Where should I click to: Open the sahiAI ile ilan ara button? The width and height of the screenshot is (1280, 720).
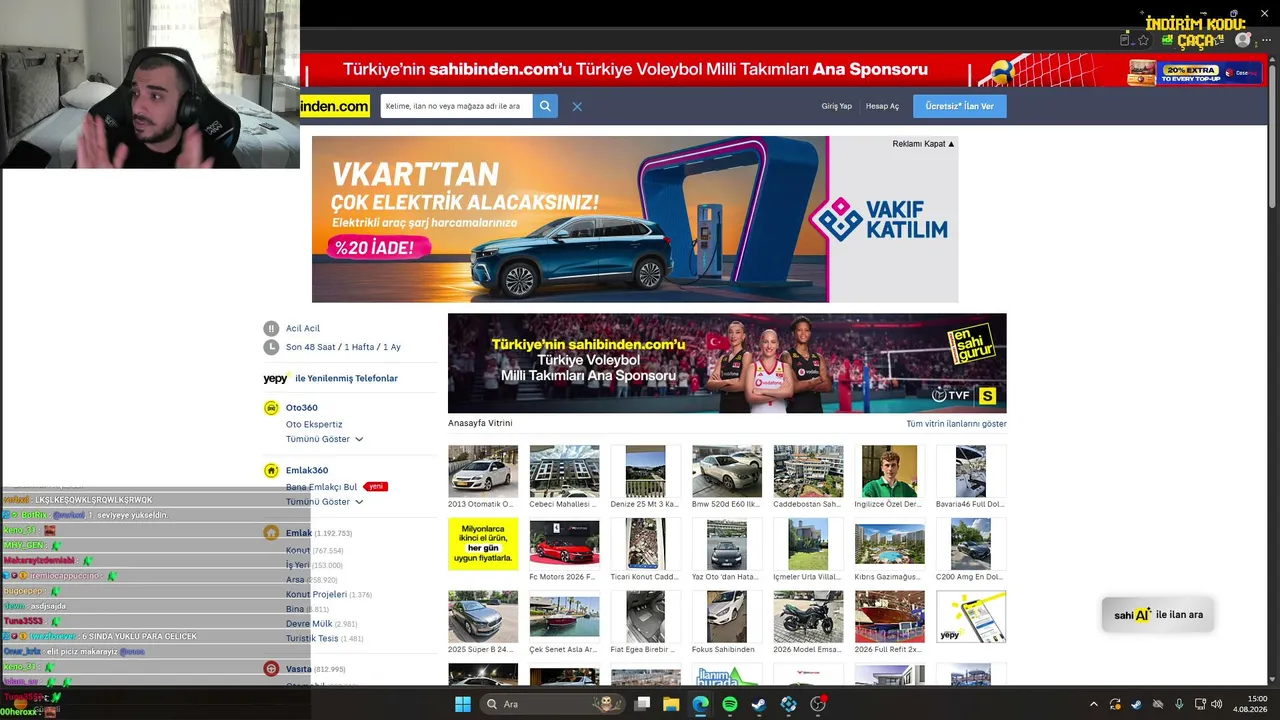coord(1158,615)
